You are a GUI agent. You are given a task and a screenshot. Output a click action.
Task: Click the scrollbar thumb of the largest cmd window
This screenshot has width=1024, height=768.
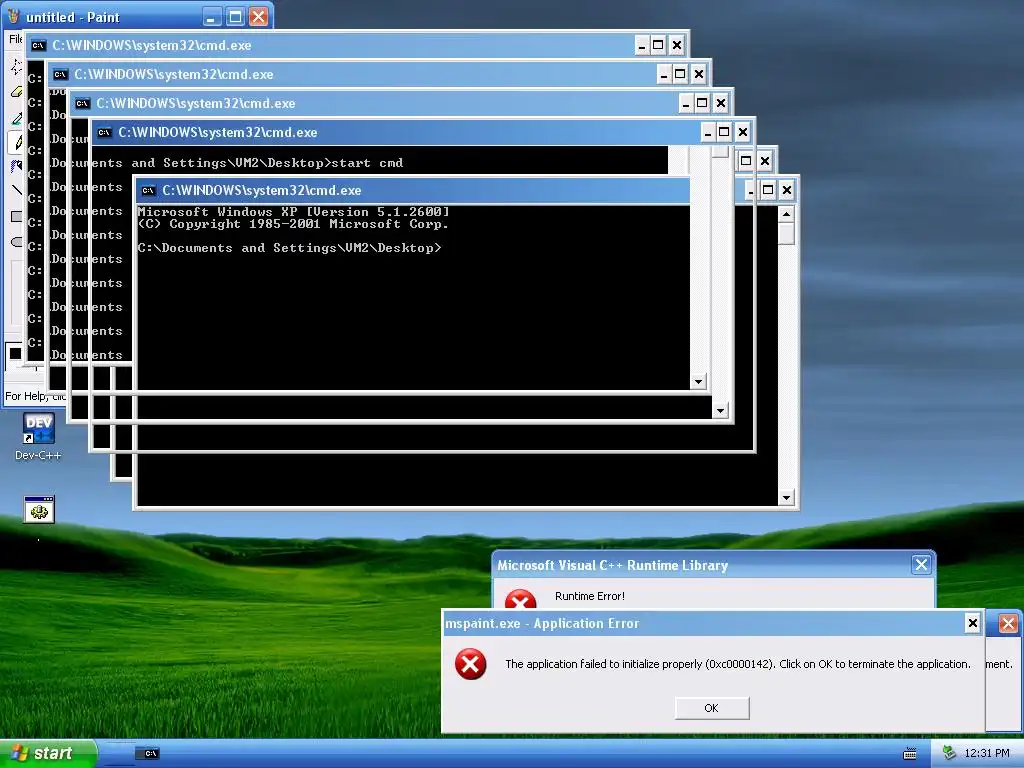point(786,234)
